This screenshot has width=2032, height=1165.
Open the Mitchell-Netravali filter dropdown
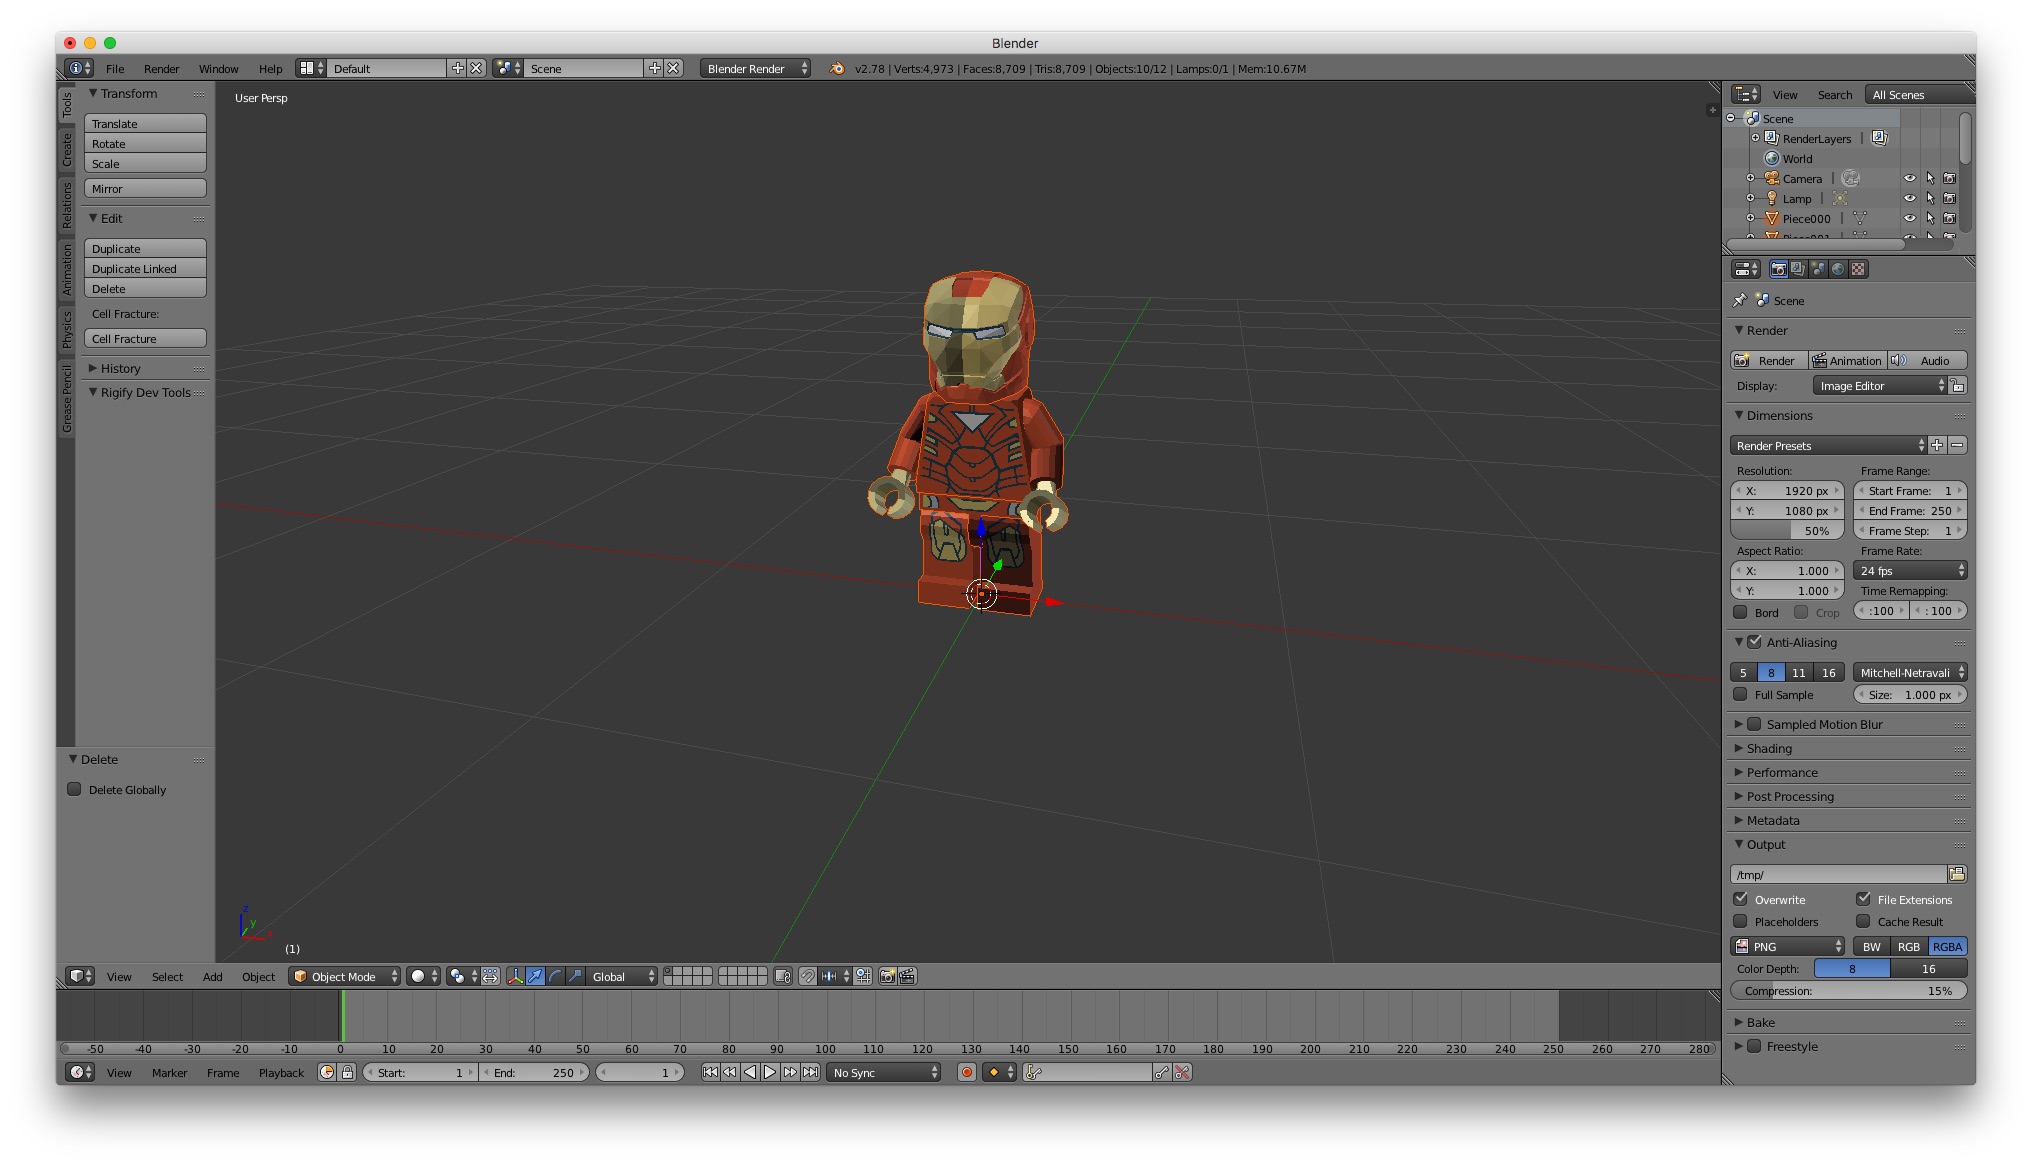1911,673
